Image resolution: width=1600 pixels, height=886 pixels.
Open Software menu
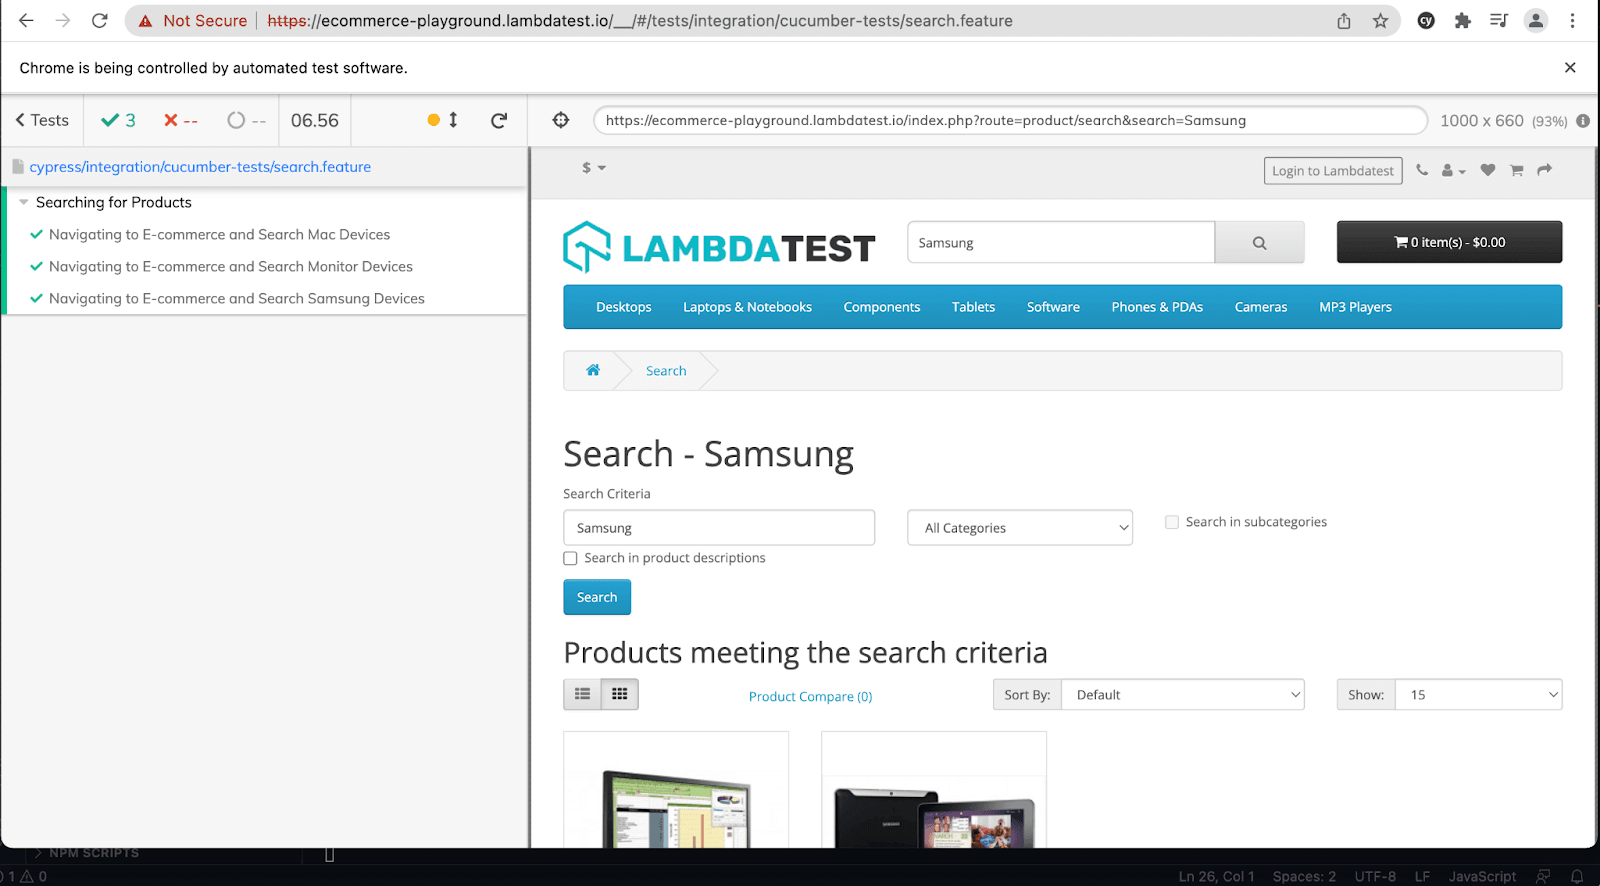pyautogui.click(x=1053, y=307)
